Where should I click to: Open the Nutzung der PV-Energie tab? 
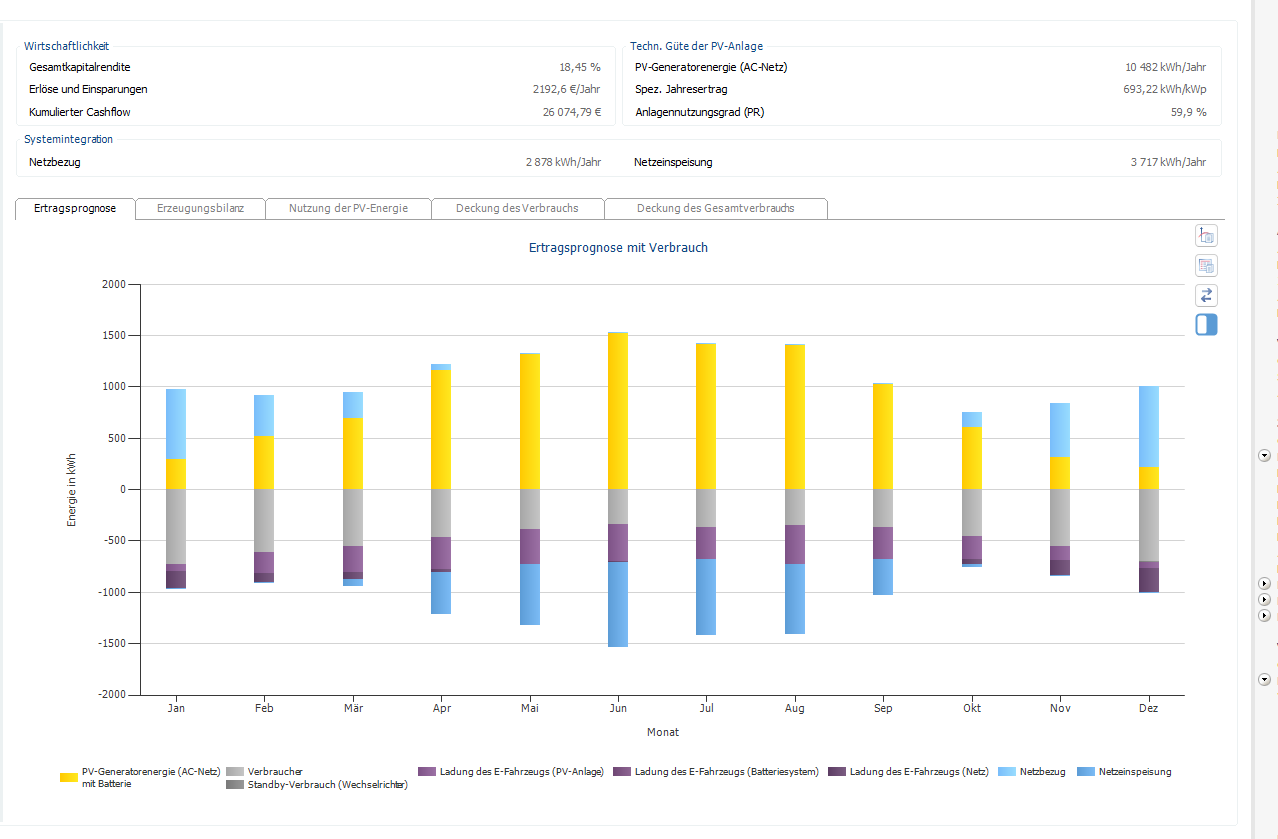click(x=348, y=208)
